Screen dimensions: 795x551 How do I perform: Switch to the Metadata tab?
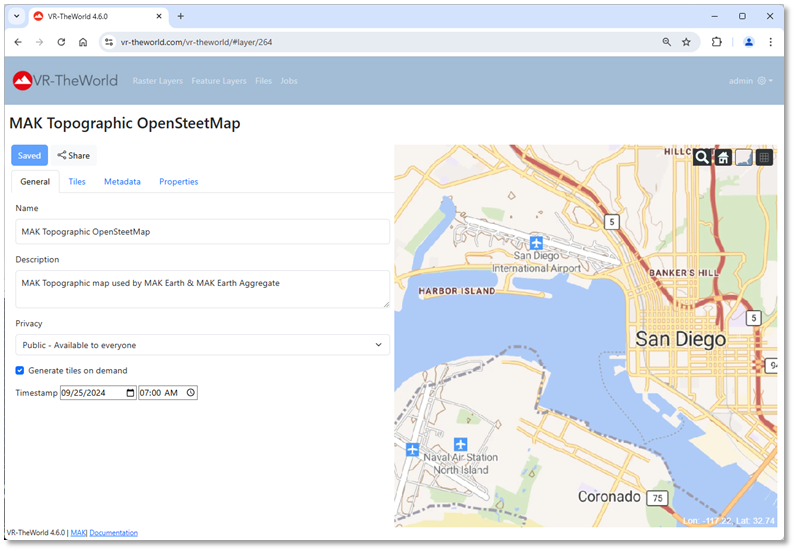122,182
